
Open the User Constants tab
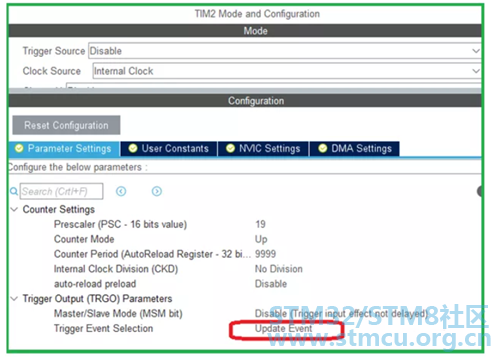169,149
